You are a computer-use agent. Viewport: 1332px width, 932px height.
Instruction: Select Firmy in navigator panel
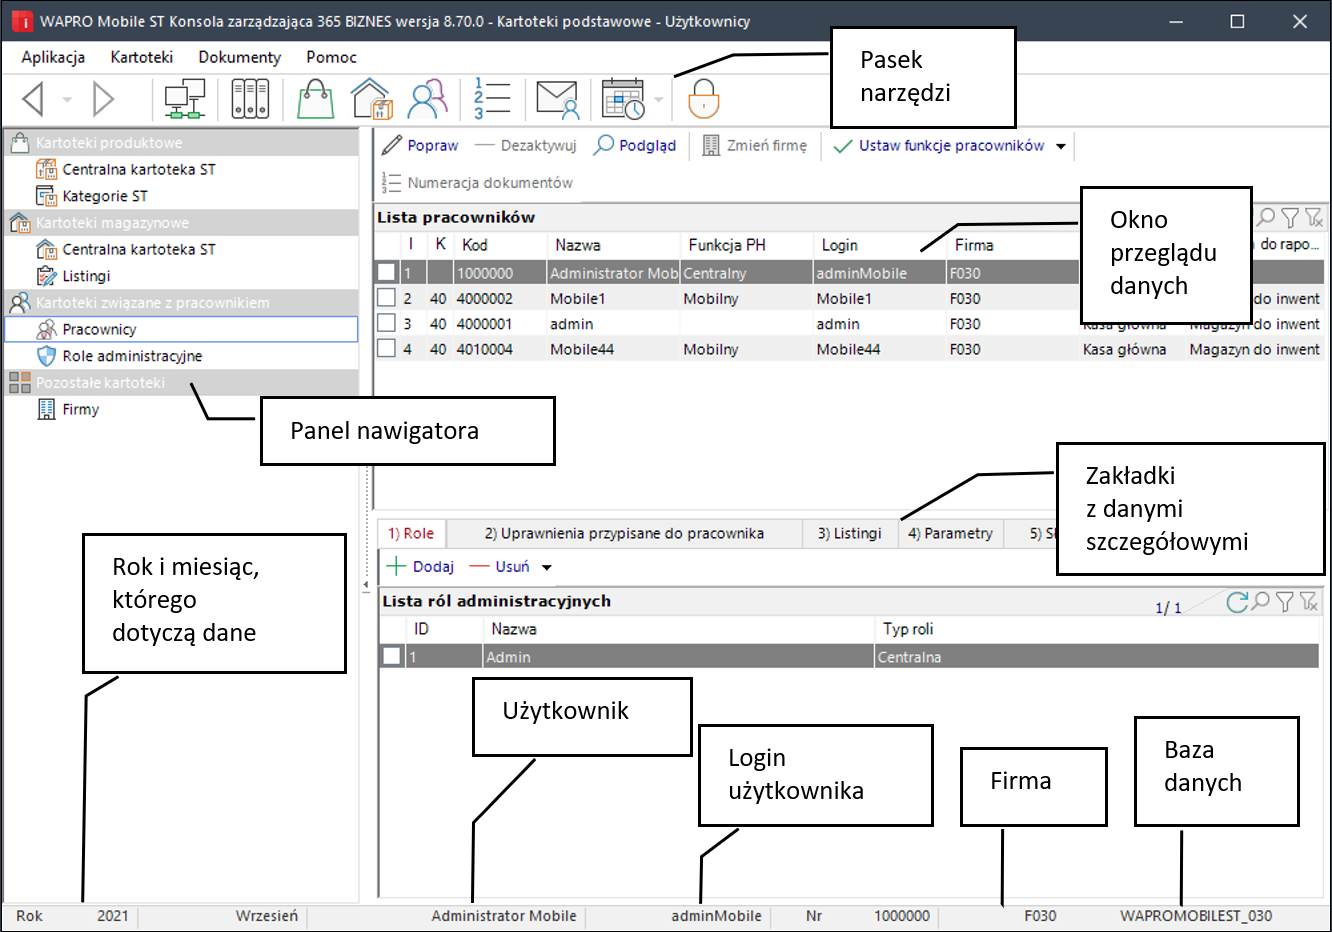(80, 409)
